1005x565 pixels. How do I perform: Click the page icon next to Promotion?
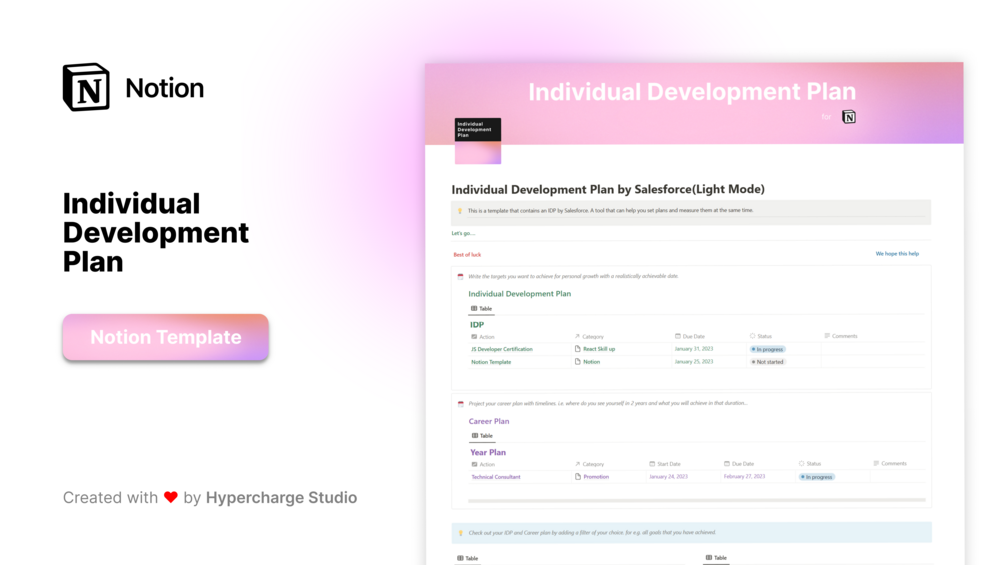(x=577, y=477)
